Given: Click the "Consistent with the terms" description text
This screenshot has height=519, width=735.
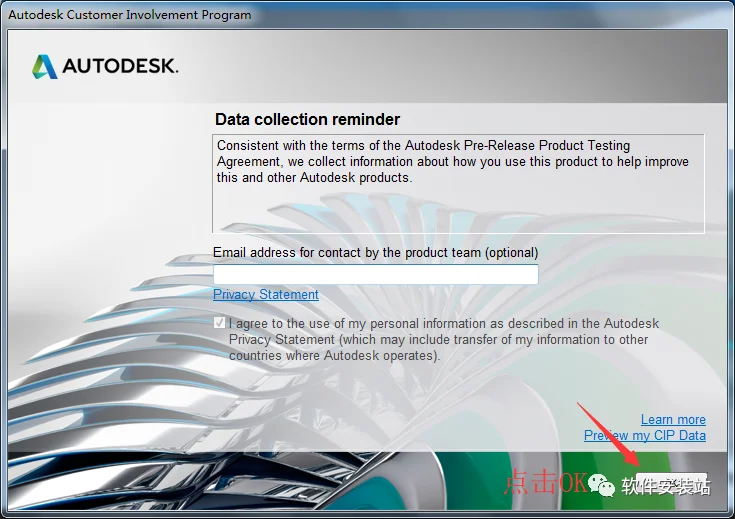Looking at the screenshot, I should 453,162.
